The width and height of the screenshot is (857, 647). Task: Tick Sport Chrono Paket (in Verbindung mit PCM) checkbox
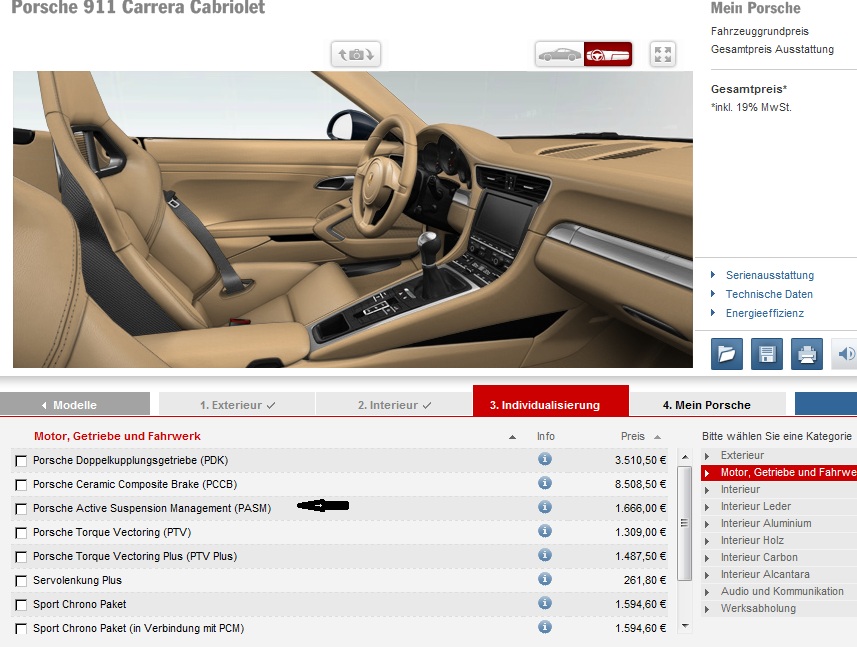coord(21,630)
